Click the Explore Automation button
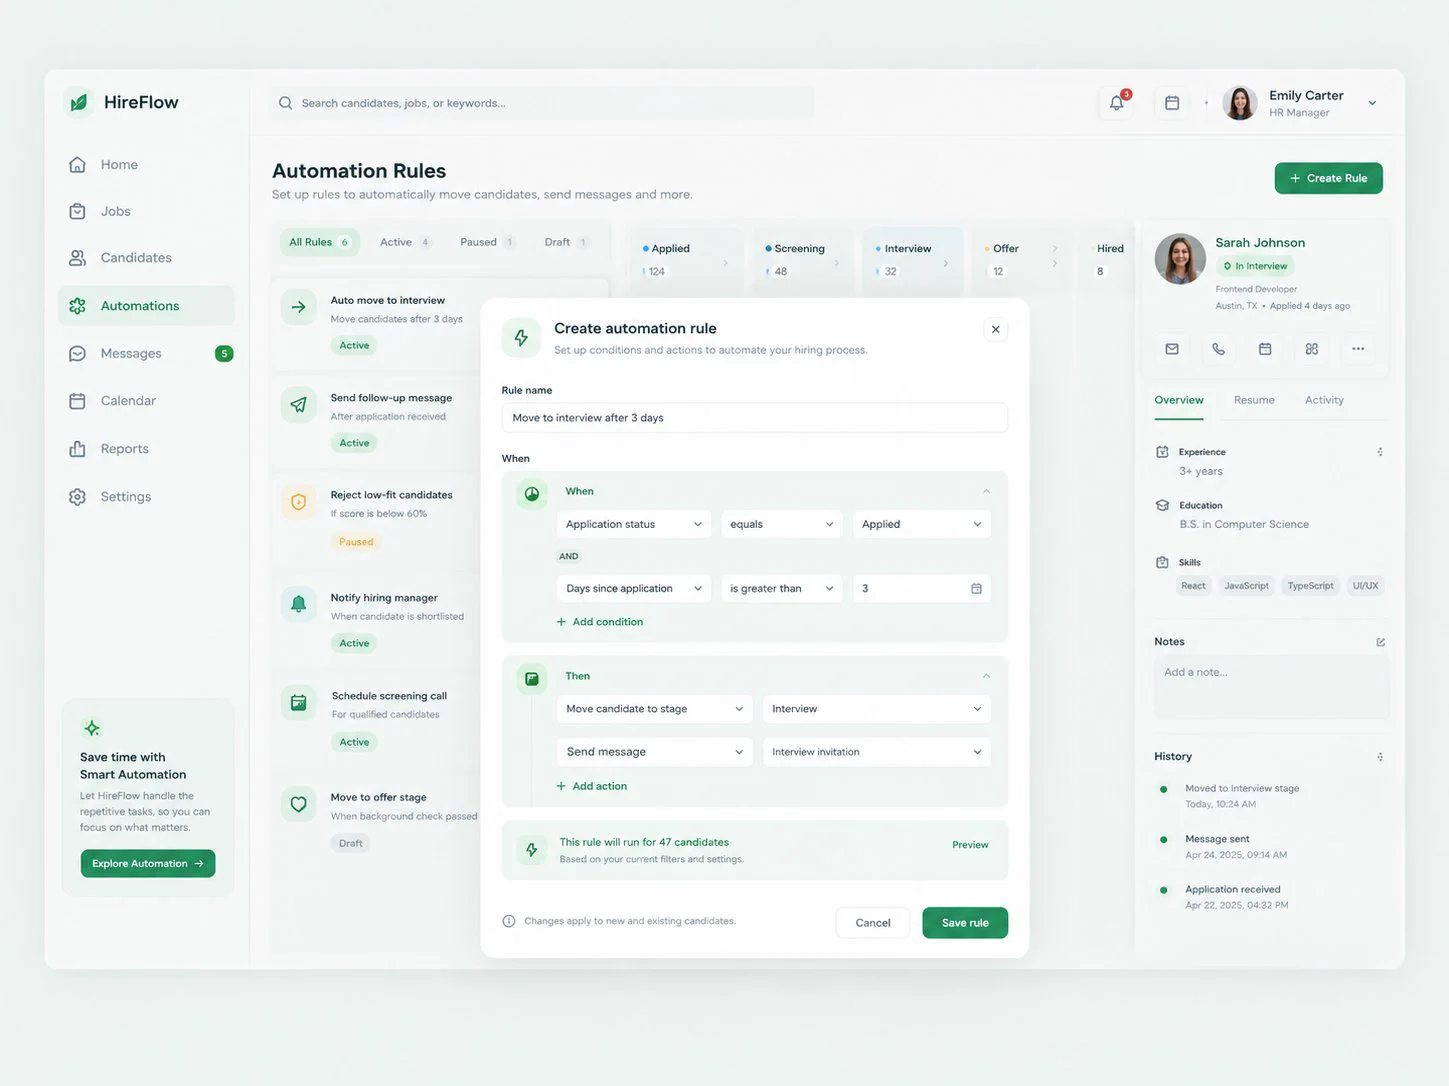Image resolution: width=1449 pixels, height=1086 pixels. point(148,864)
